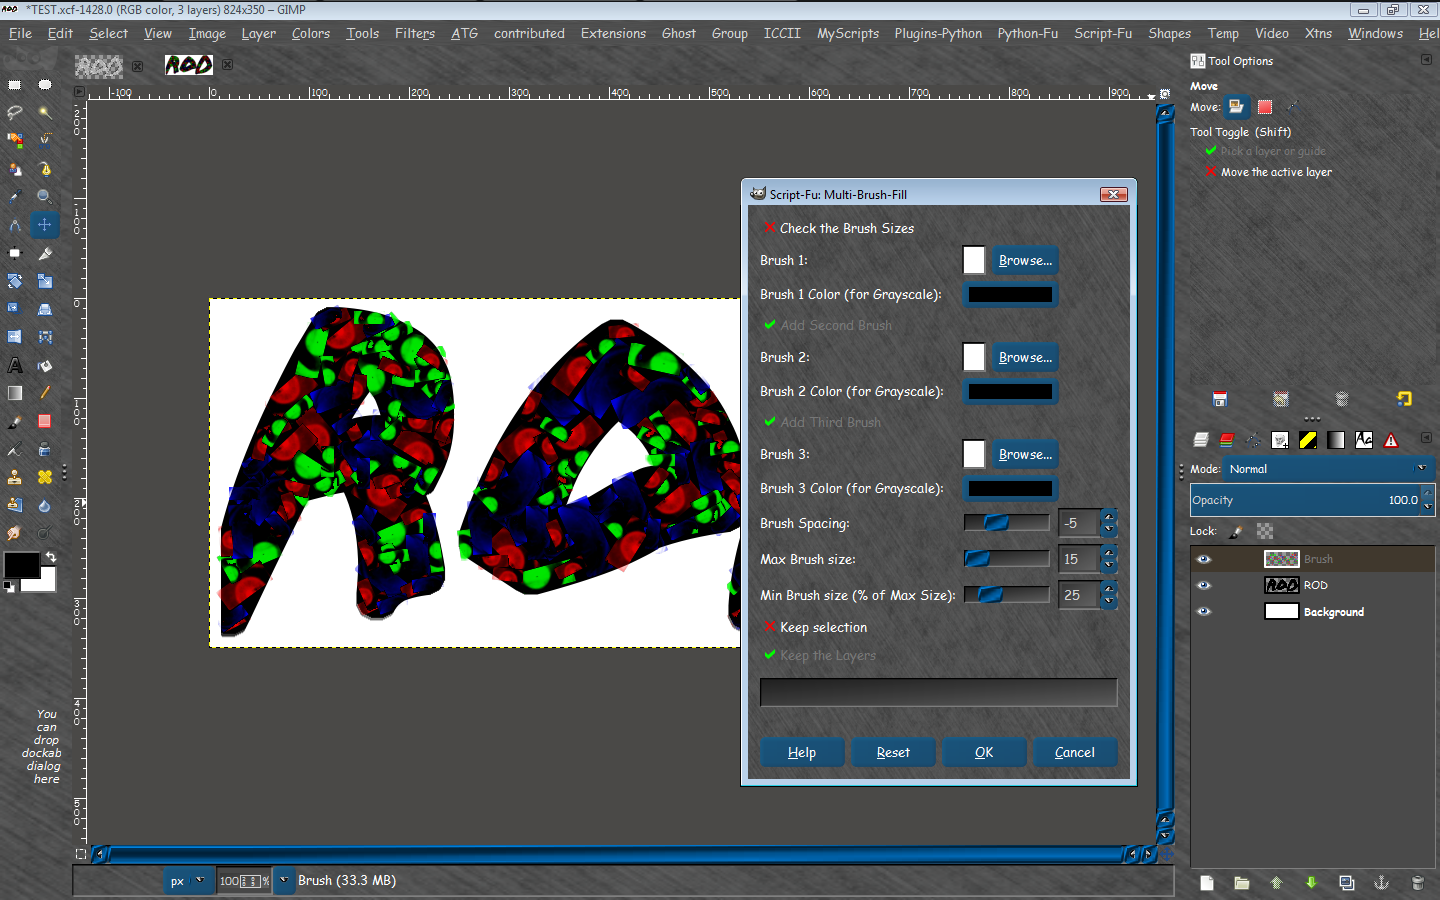Hide the Background layer
The height and width of the screenshot is (900, 1440).
pos(1204,611)
